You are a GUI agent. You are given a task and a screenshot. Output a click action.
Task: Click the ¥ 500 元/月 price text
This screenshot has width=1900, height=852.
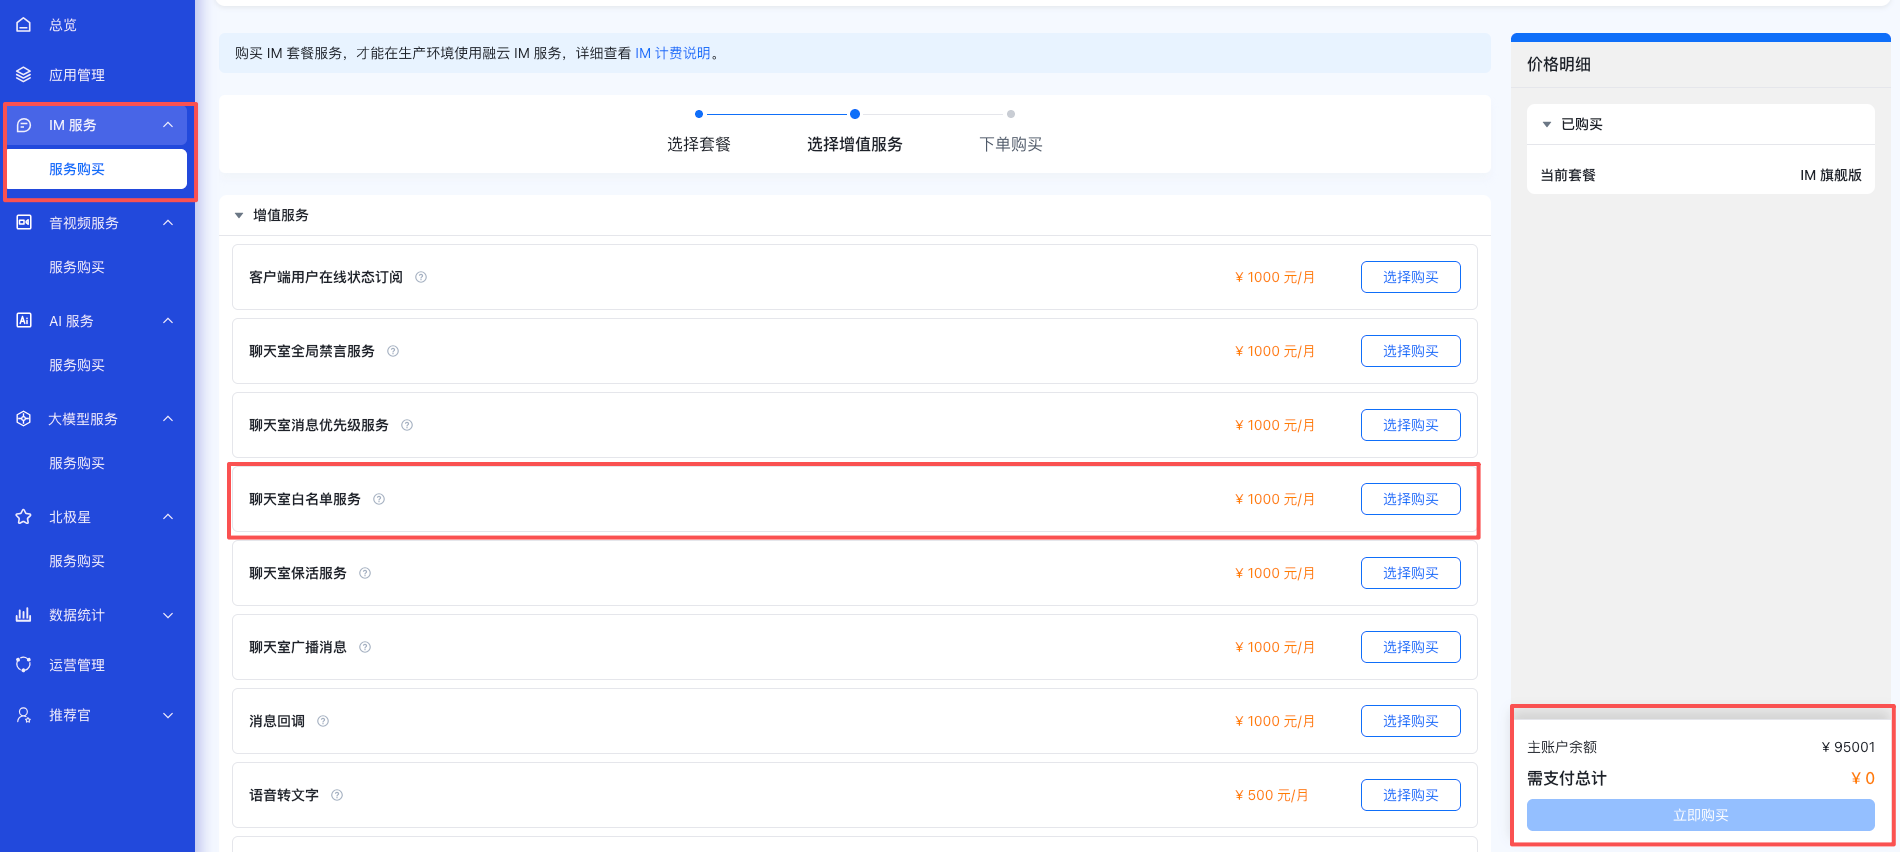(x=1272, y=795)
